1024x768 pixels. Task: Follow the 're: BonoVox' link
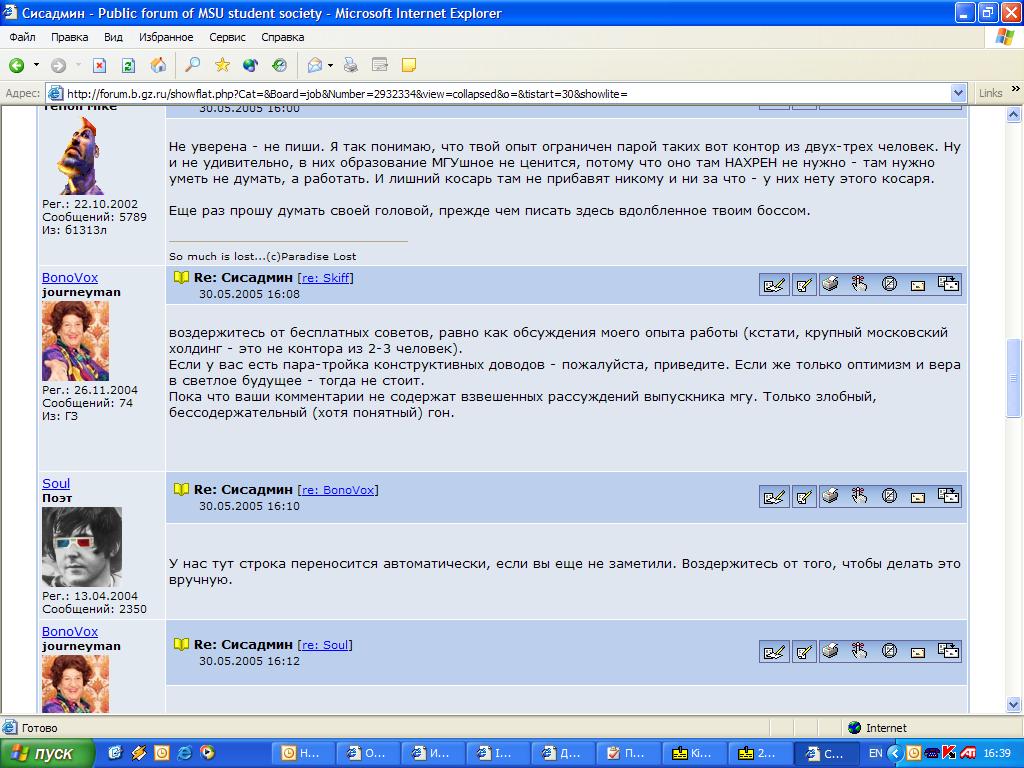[338, 490]
